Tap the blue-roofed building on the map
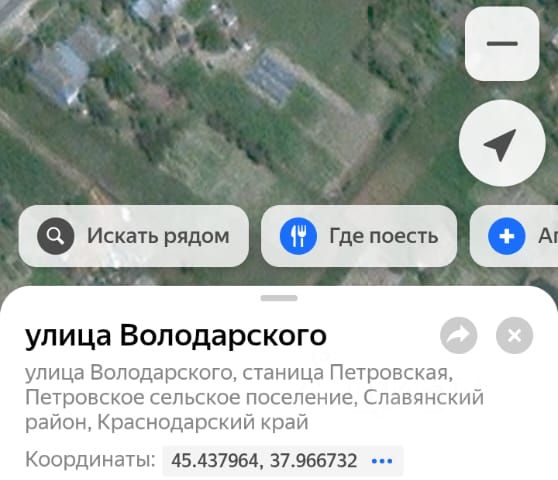 point(60,73)
